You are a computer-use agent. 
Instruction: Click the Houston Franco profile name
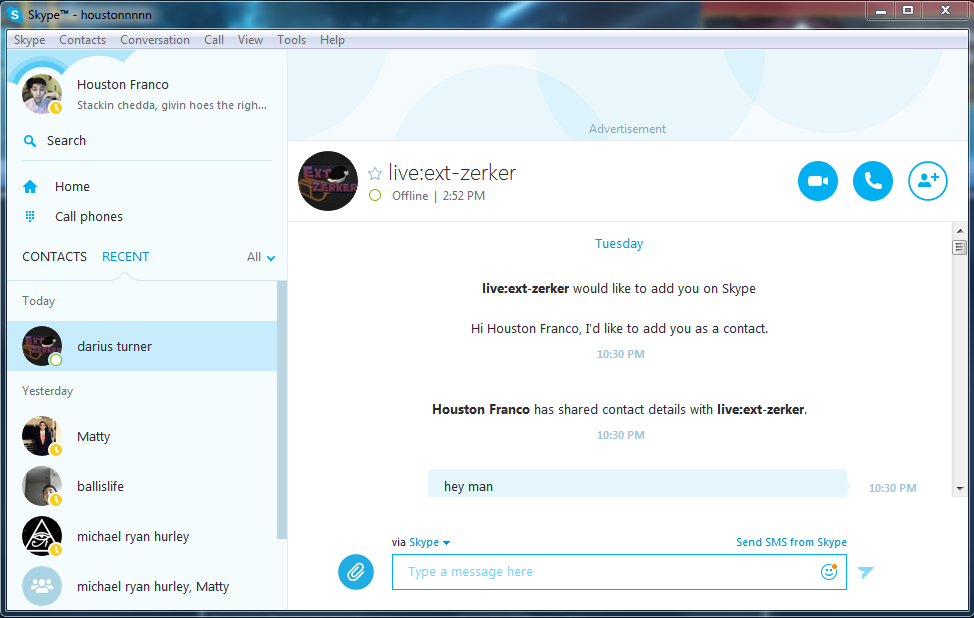tap(122, 84)
